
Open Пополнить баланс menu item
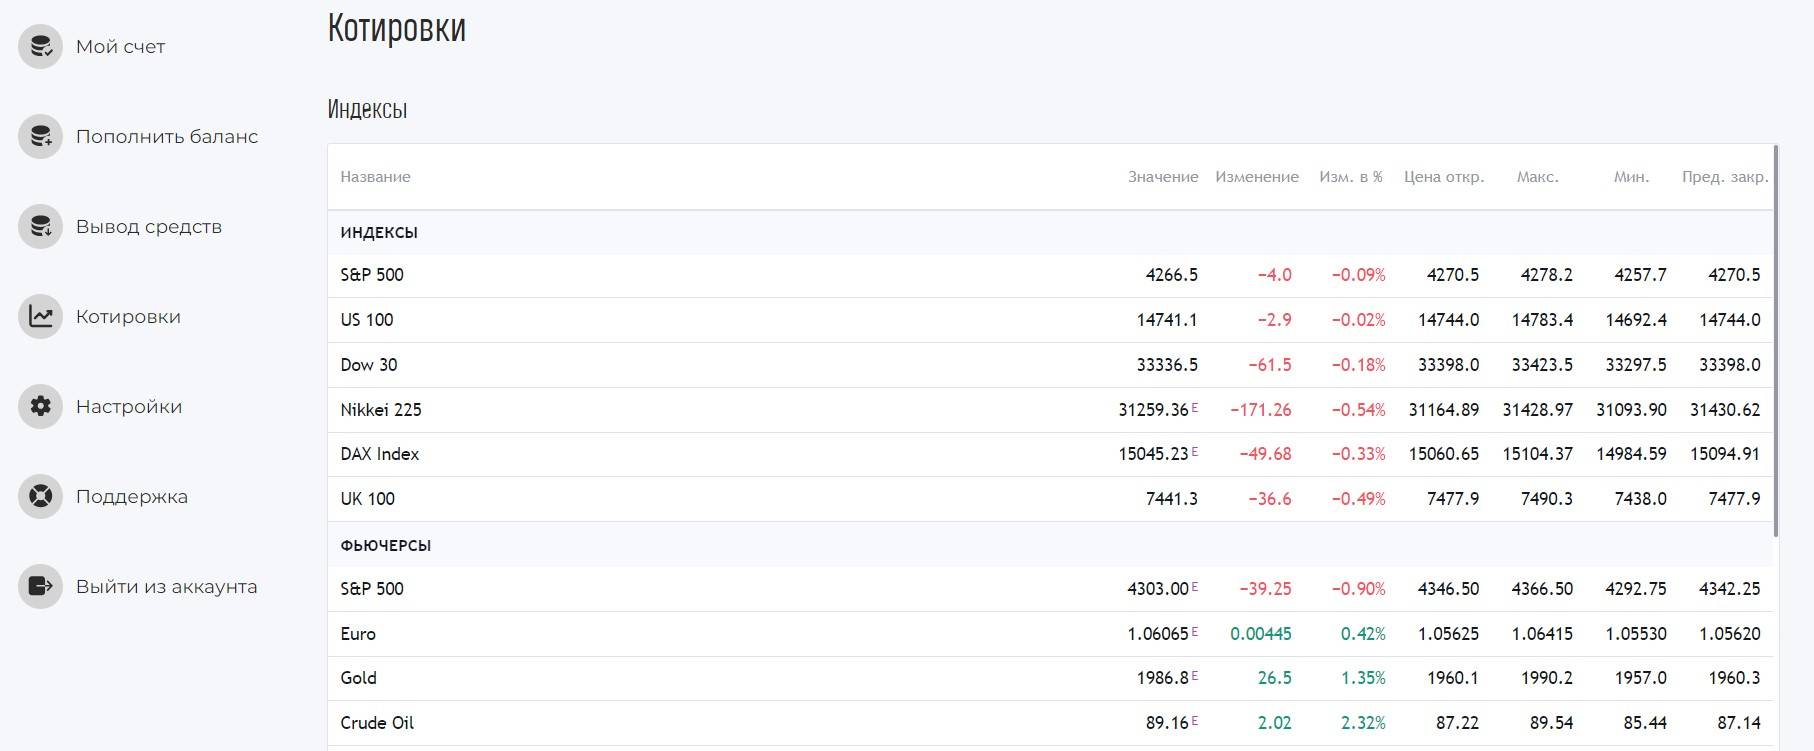[167, 137]
